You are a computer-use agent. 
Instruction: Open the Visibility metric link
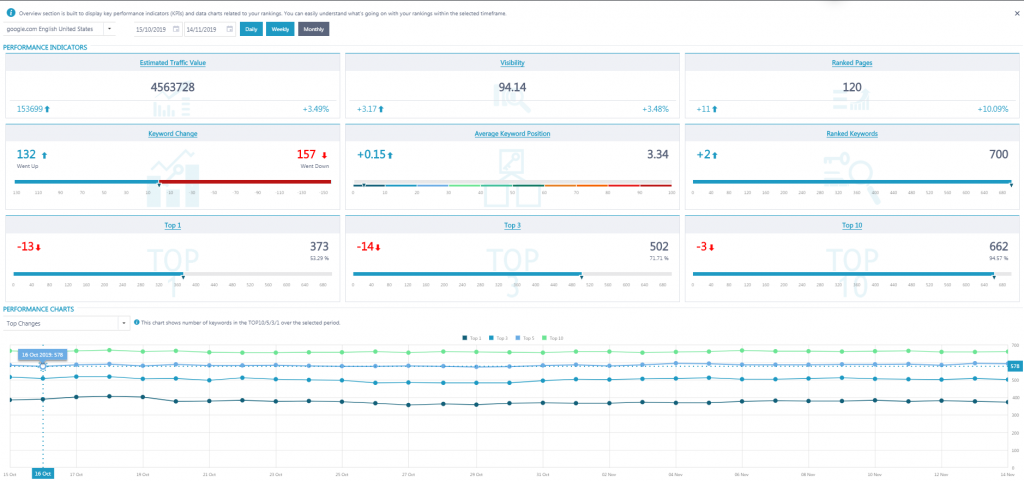512,63
